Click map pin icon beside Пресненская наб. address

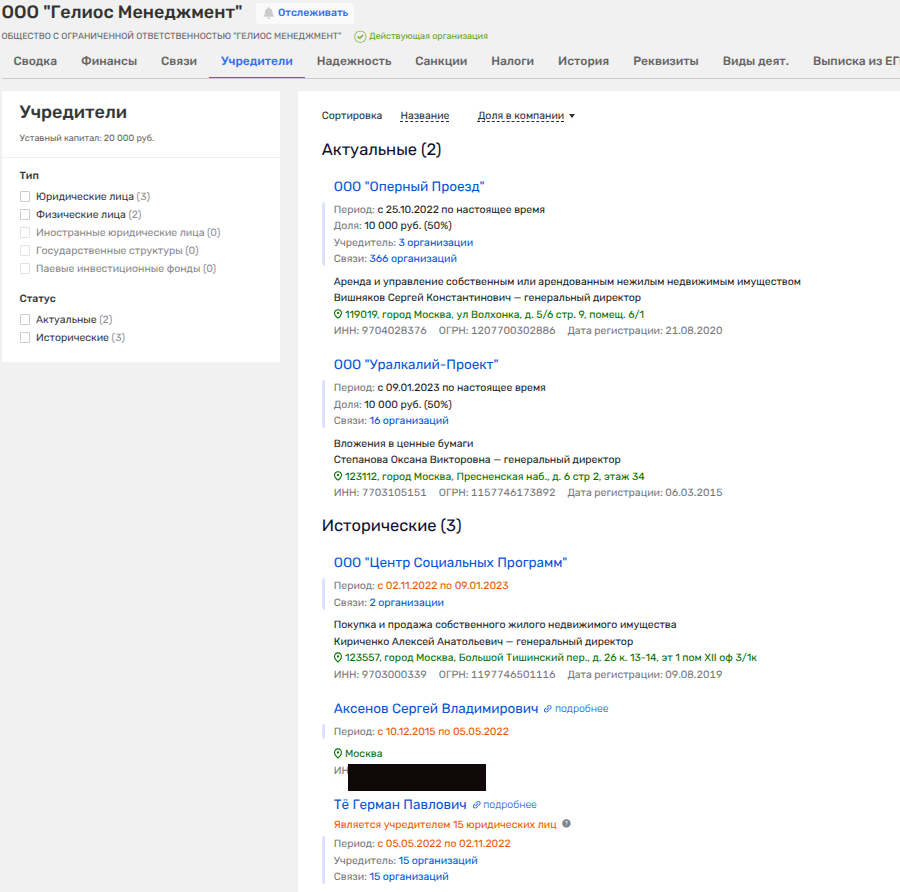click(338, 476)
